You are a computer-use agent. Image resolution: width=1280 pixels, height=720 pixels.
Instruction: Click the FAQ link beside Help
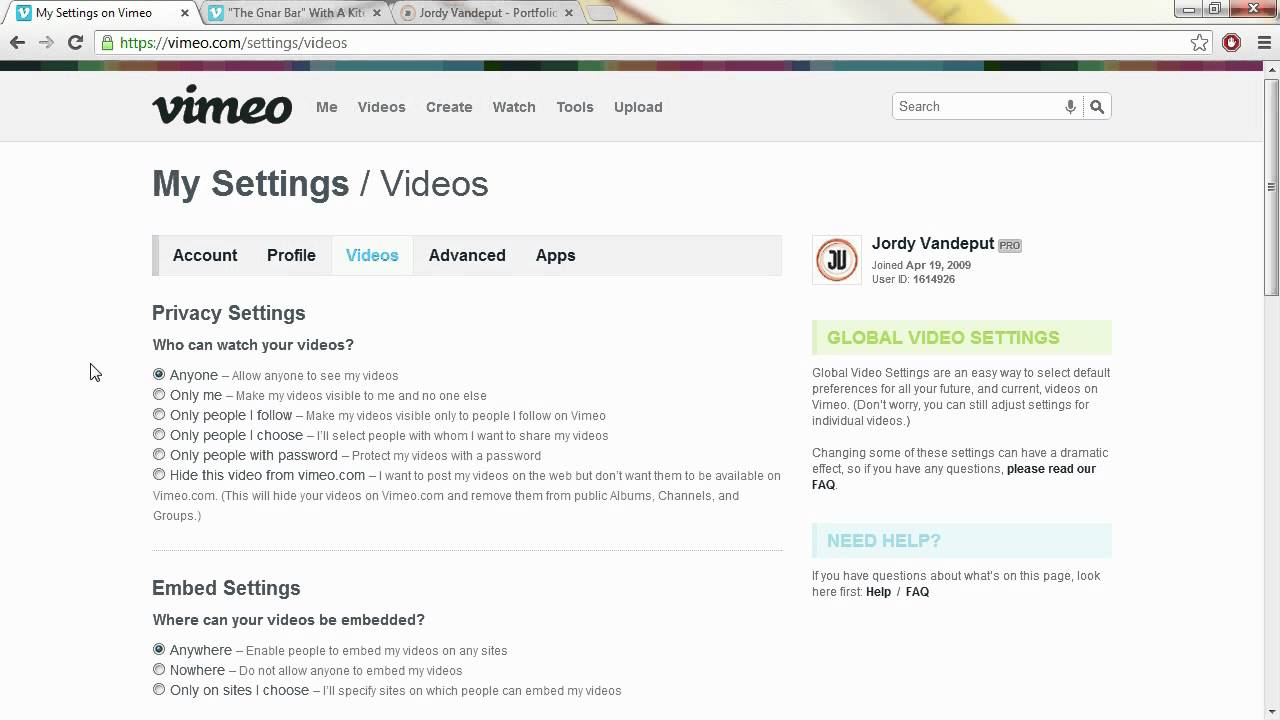[x=917, y=592]
